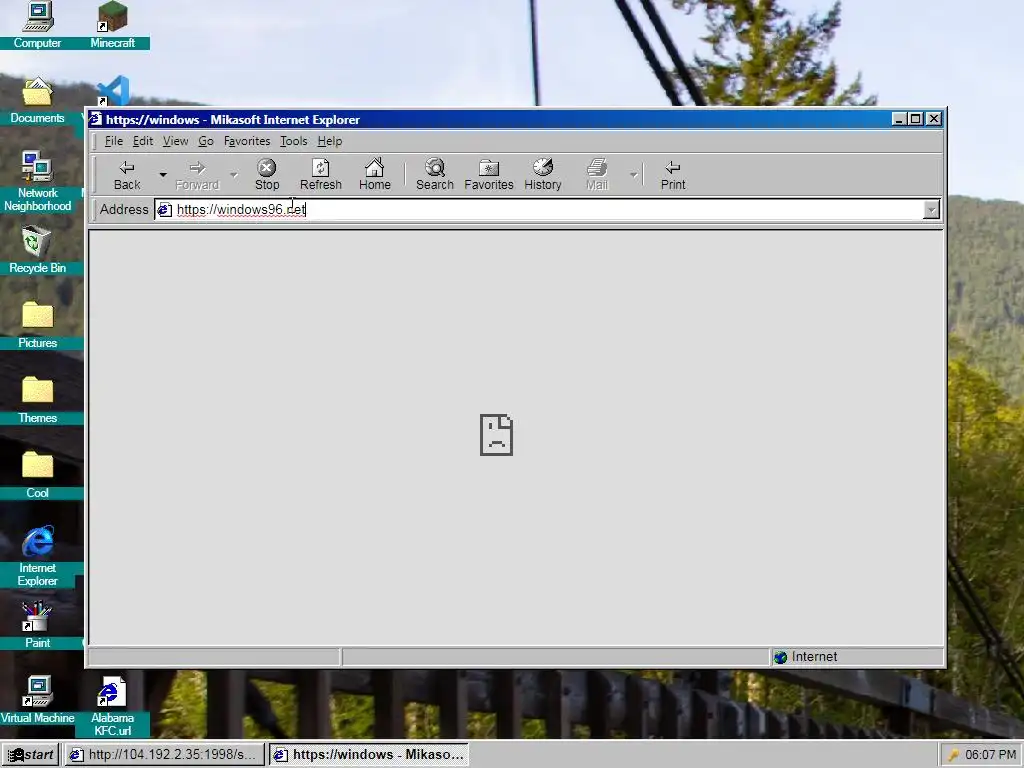Maximize the Internet Explorer window
Viewport: 1024px width, 768px height.
click(x=916, y=119)
